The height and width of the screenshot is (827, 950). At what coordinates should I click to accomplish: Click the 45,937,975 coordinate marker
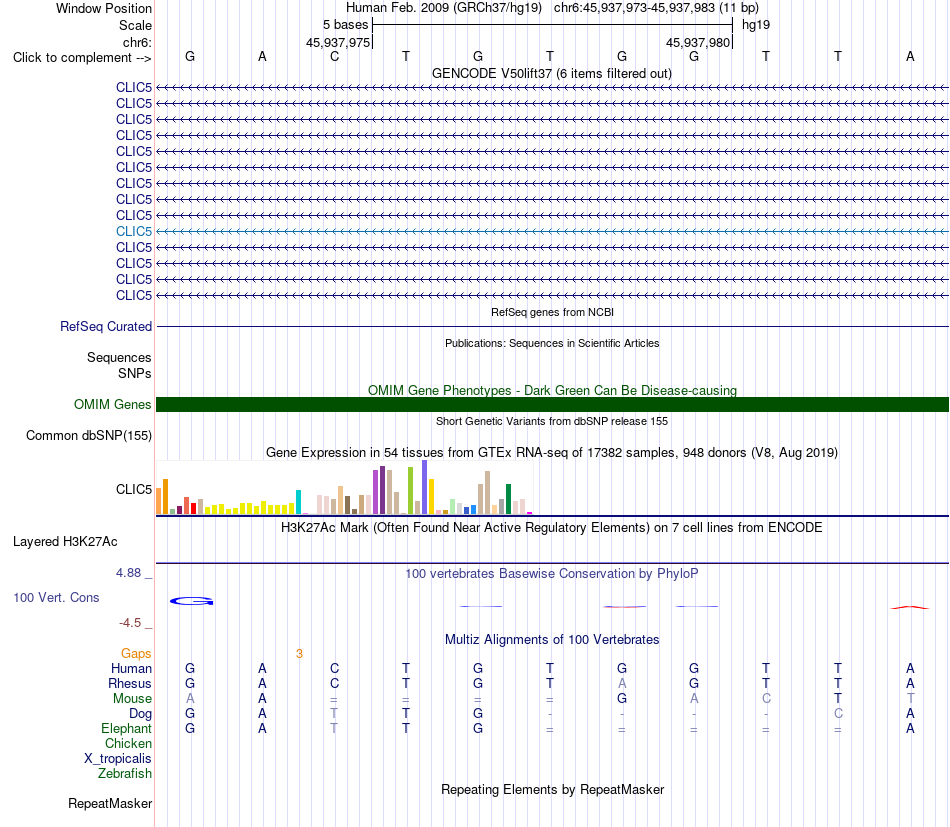pyautogui.click(x=338, y=42)
